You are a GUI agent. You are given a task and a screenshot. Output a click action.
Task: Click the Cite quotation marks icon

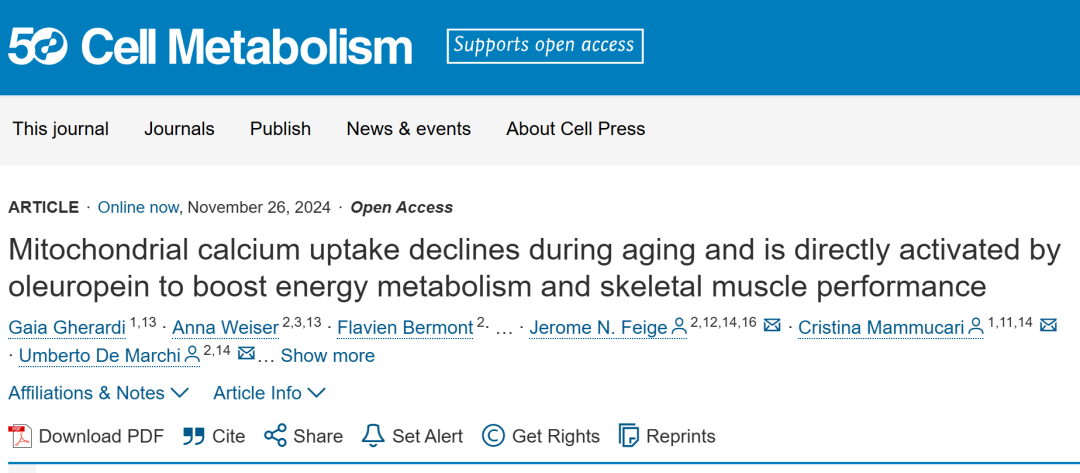(x=194, y=436)
